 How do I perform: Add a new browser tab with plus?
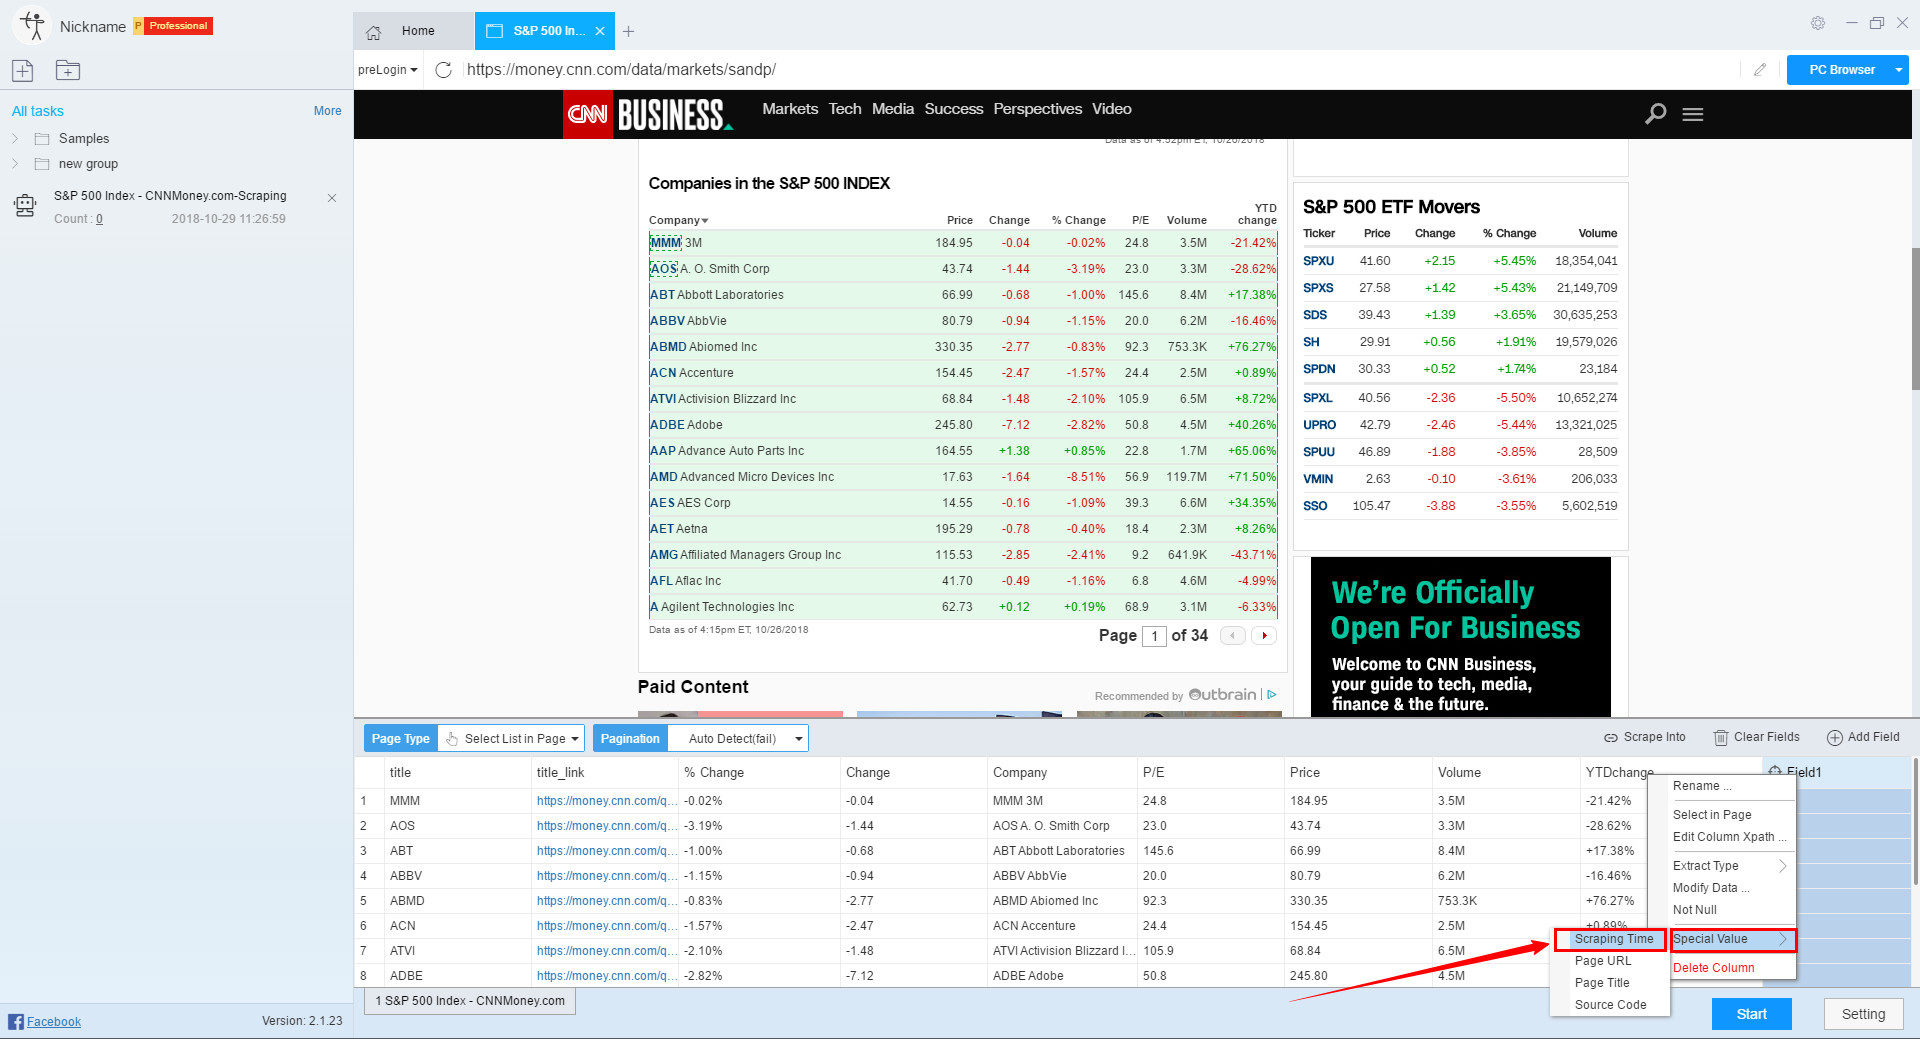[x=628, y=32]
